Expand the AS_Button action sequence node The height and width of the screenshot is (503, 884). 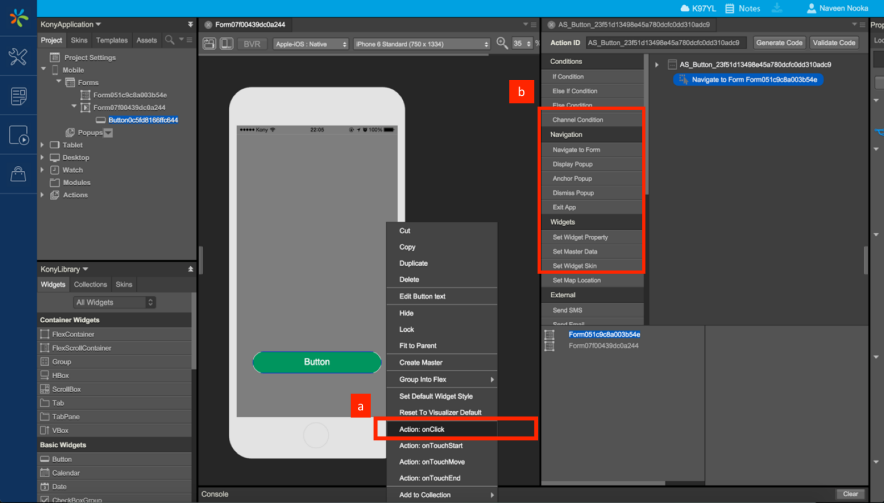click(657, 65)
